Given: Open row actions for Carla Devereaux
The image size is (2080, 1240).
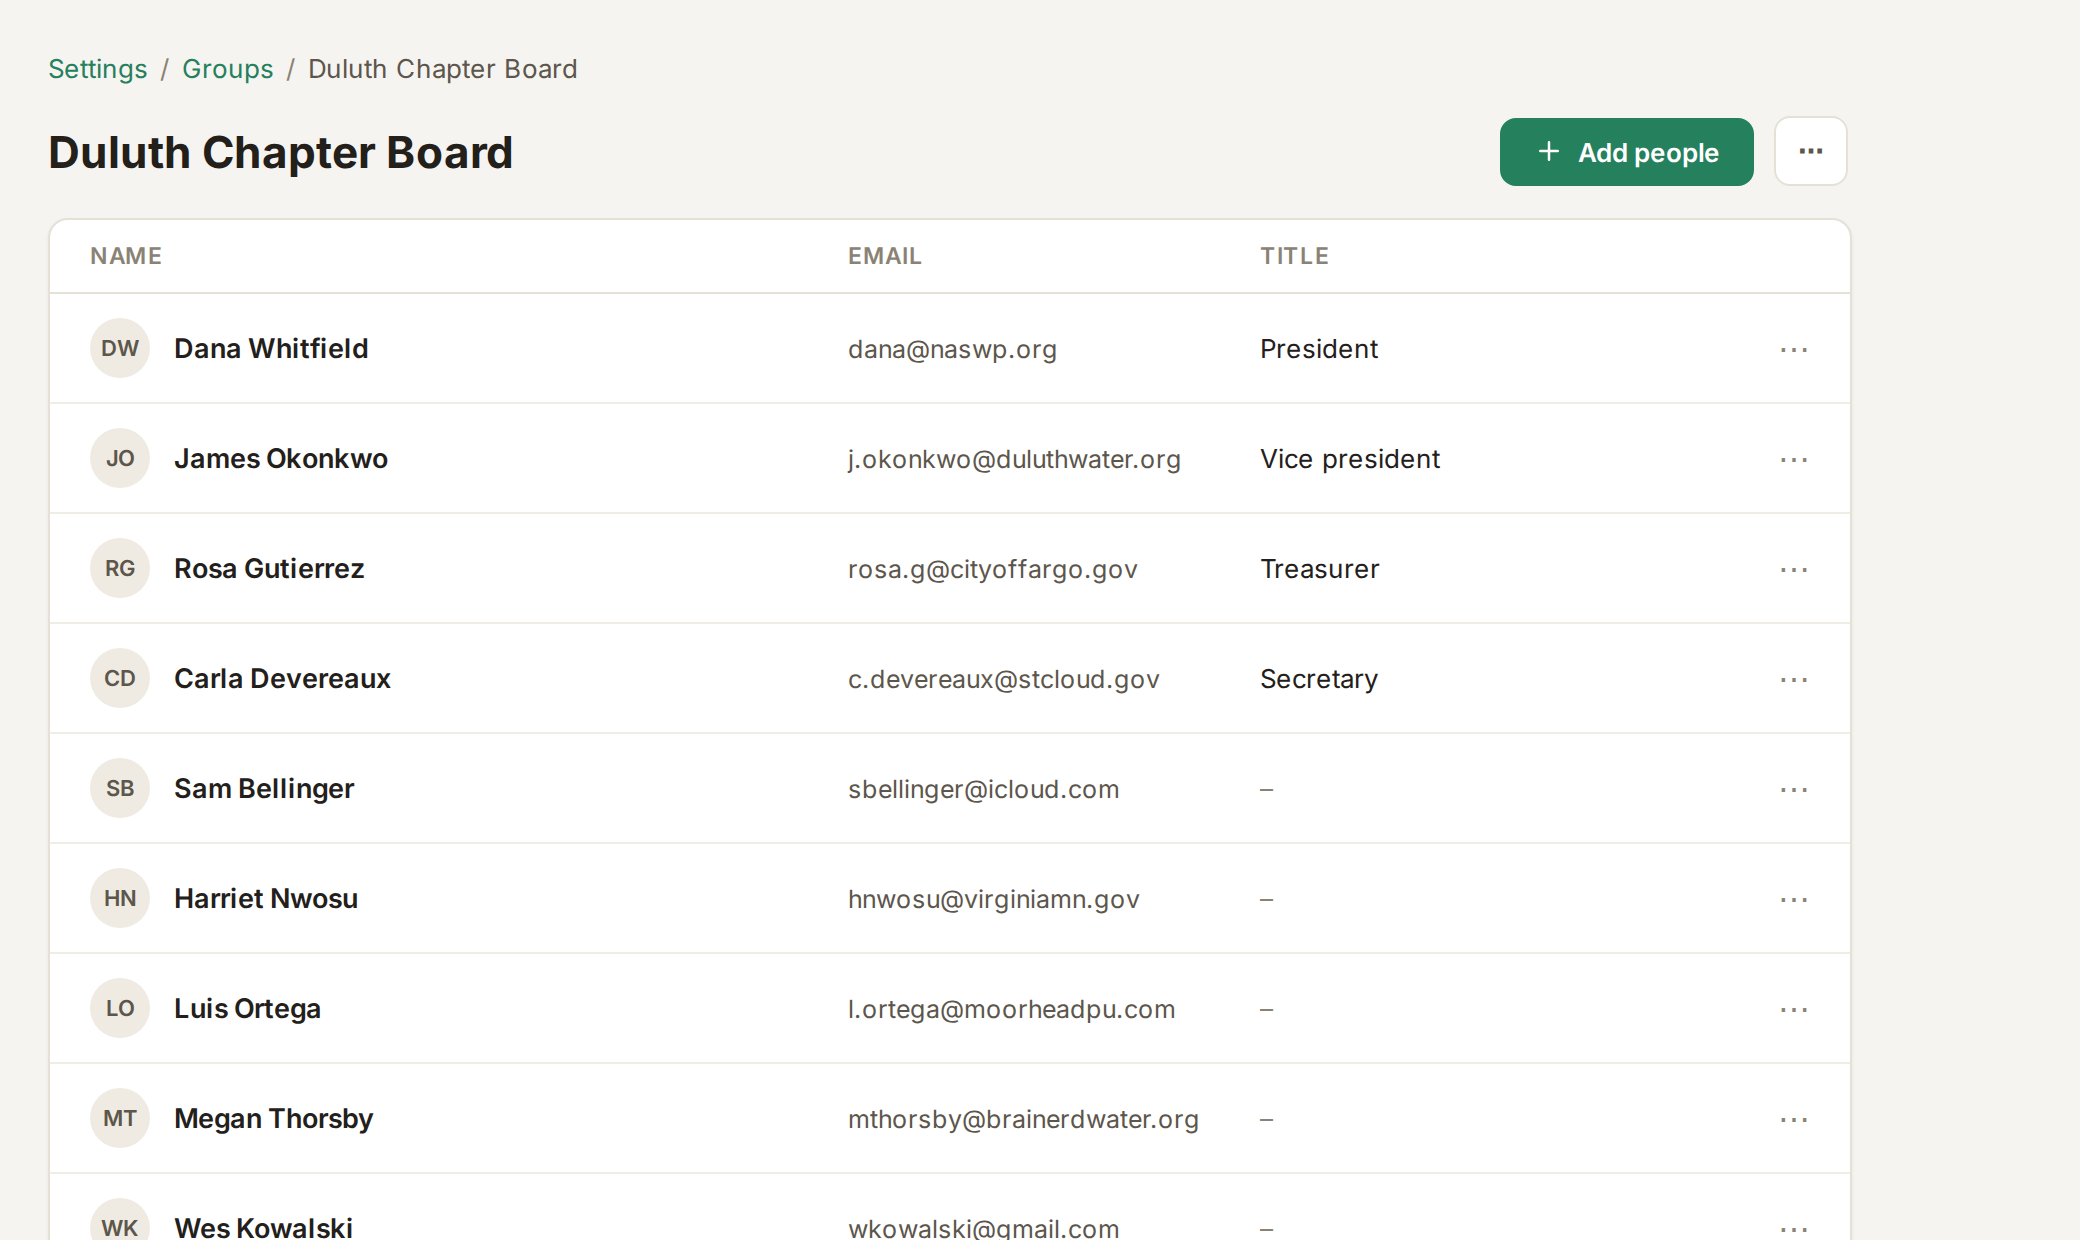Looking at the screenshot, I should [1794, 679].
